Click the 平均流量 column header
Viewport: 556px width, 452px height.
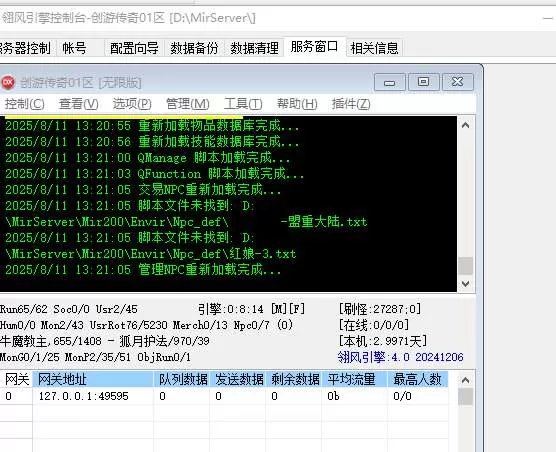355,379
